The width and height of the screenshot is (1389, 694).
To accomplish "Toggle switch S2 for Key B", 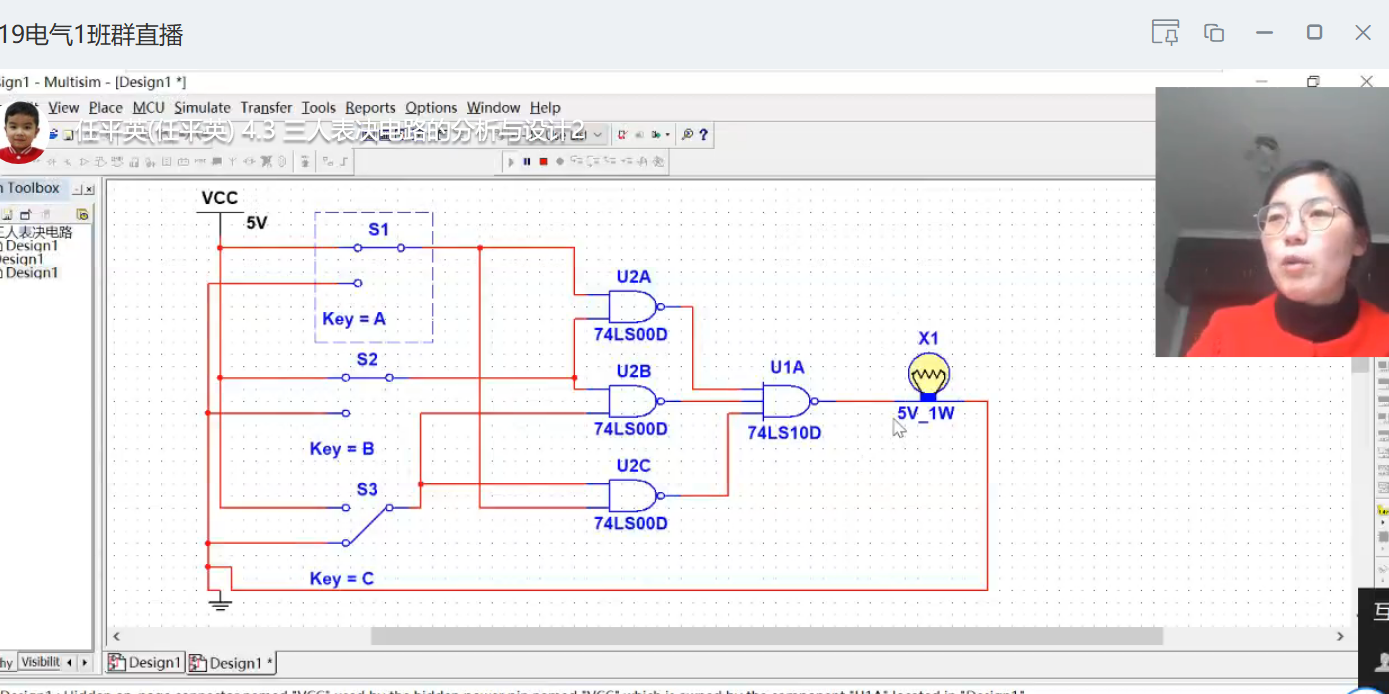I will coord(367,377).
